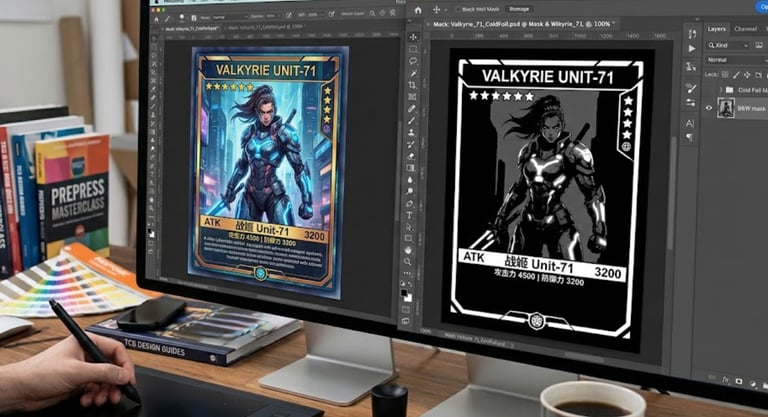This screenshot has width=768, height=417.
Task: Select the B&W mask layer thumbnail
Action: [726, 108]
